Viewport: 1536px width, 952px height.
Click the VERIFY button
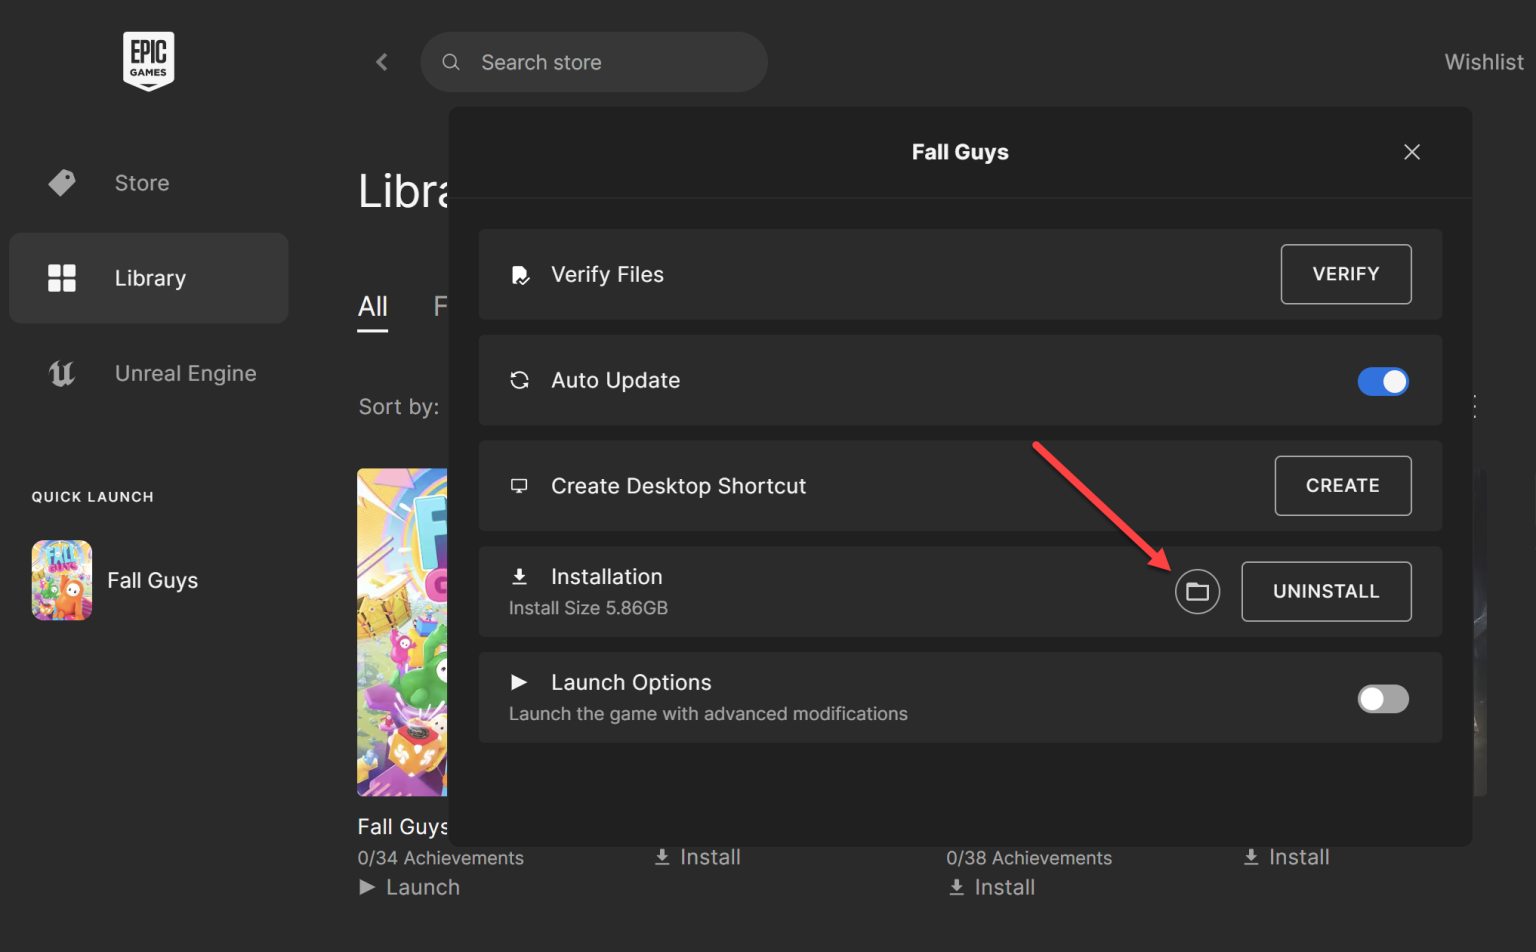point(1346,274)
